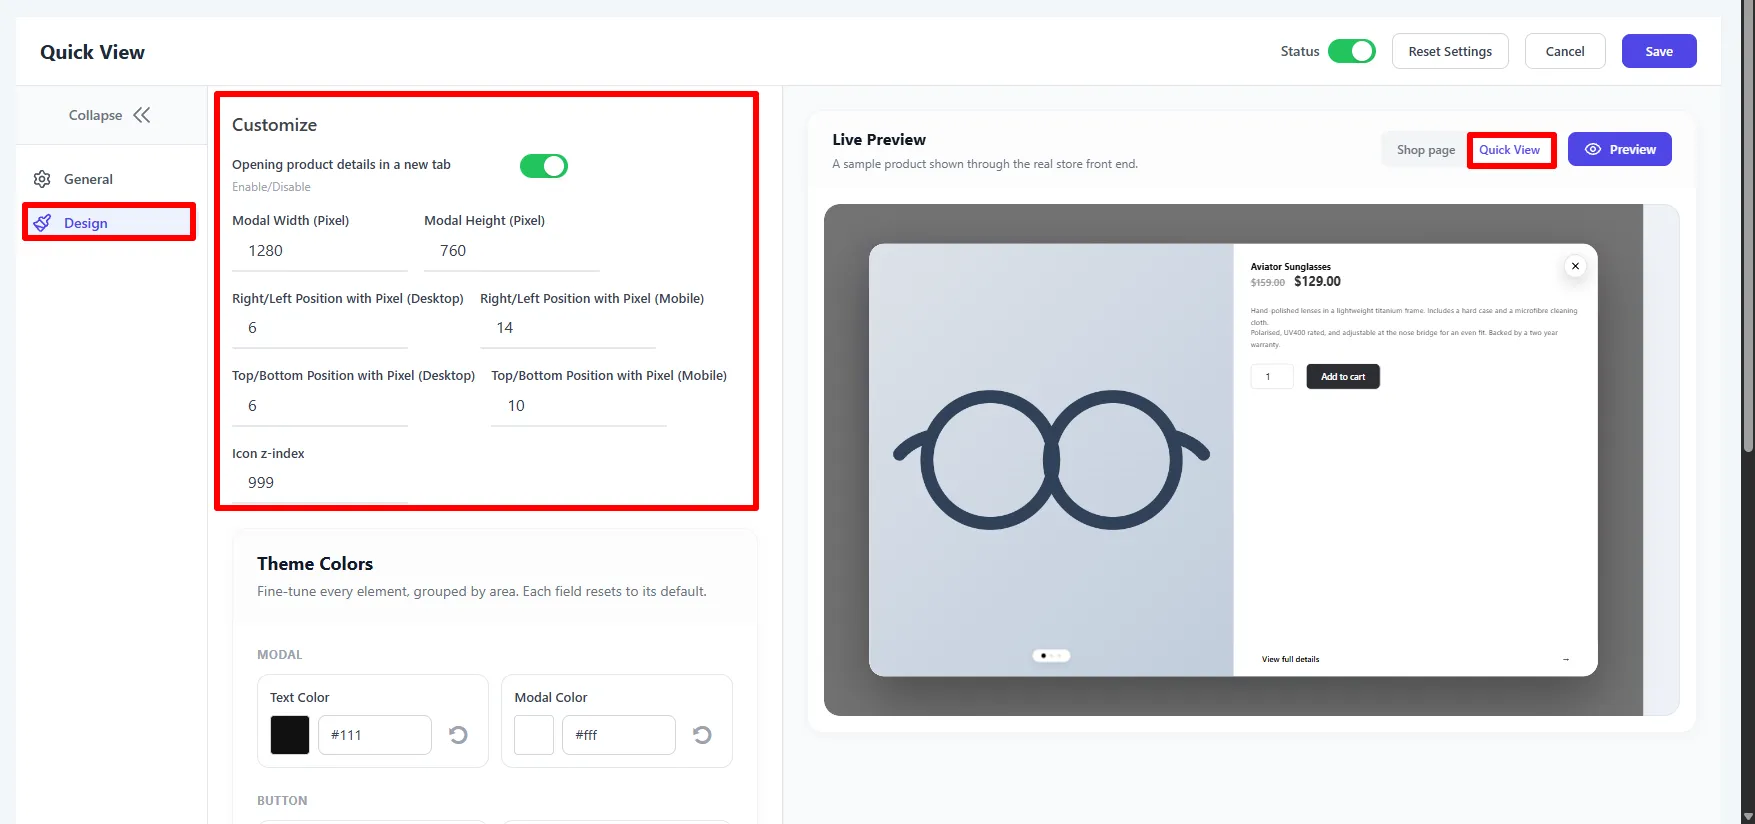Click the Reset Settings button
The height and width of the screenshot is (824, 1755).
coord(1450,51)
